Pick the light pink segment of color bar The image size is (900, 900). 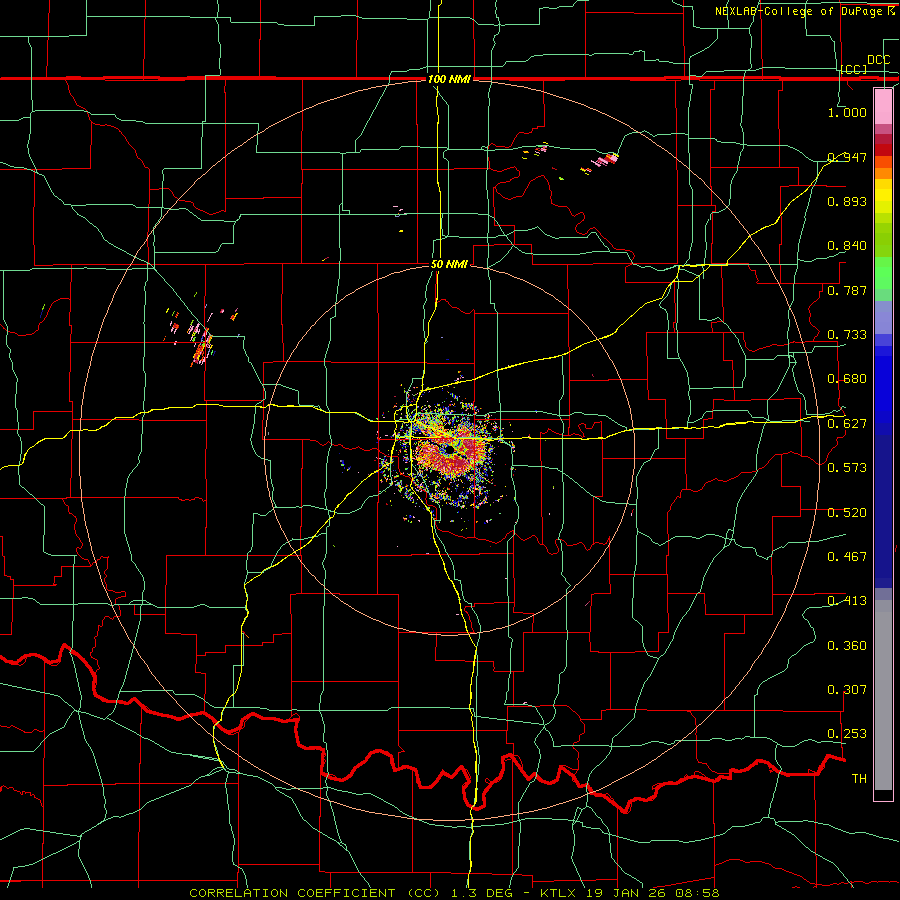(883, 106)
